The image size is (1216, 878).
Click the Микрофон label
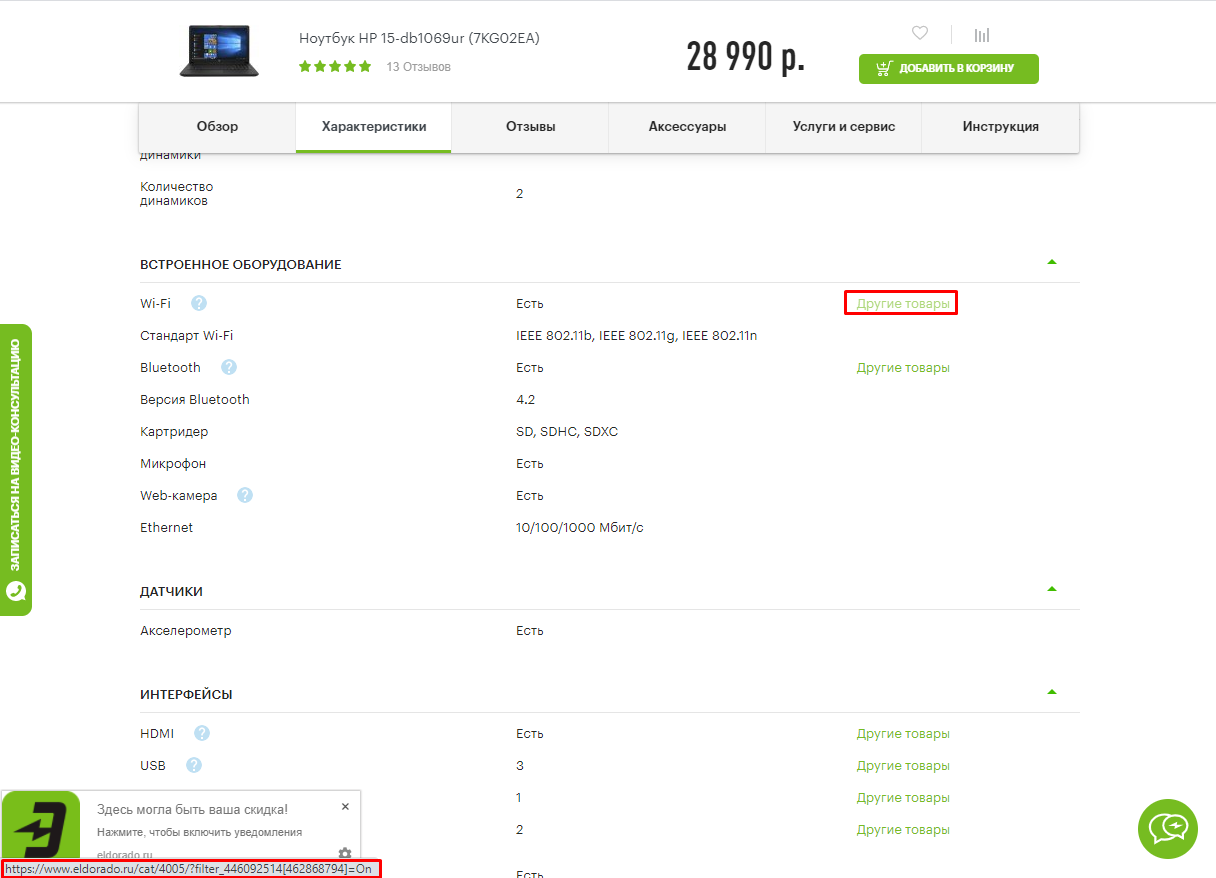click(174, 463)
